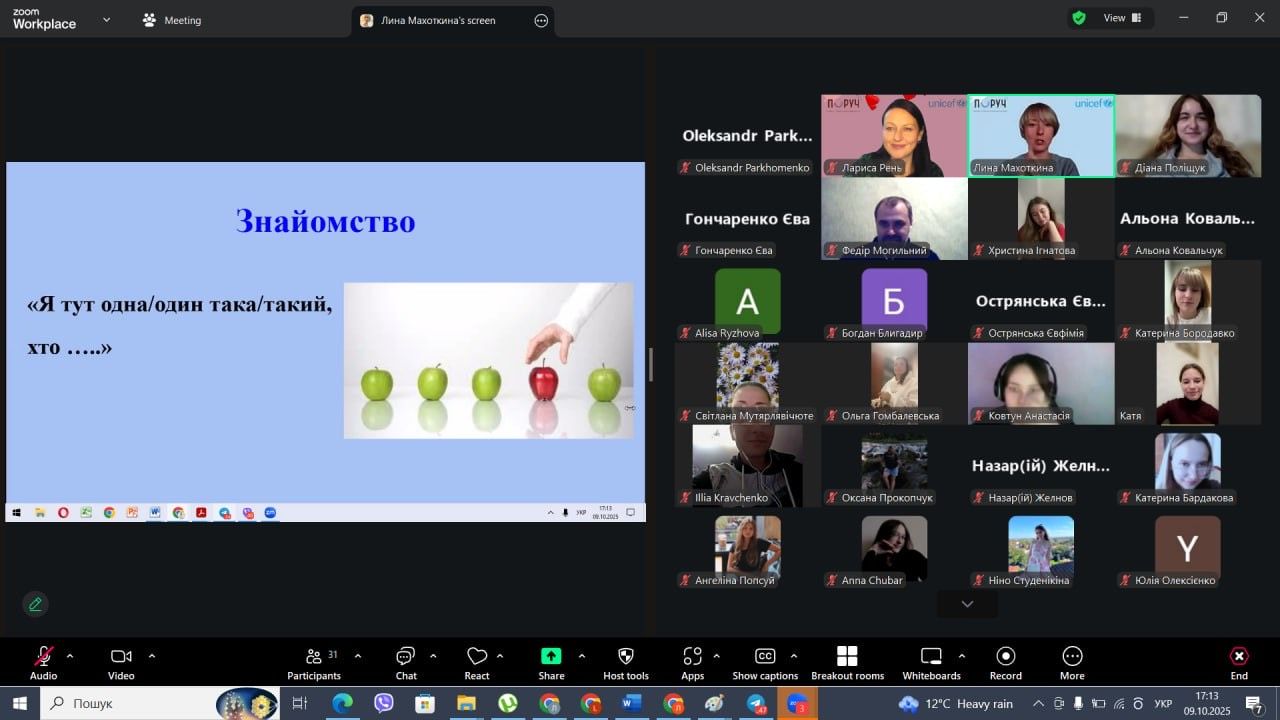Start recording with the Record button
Viewport: 1280px width, 720px height.
pos(1006,657)
